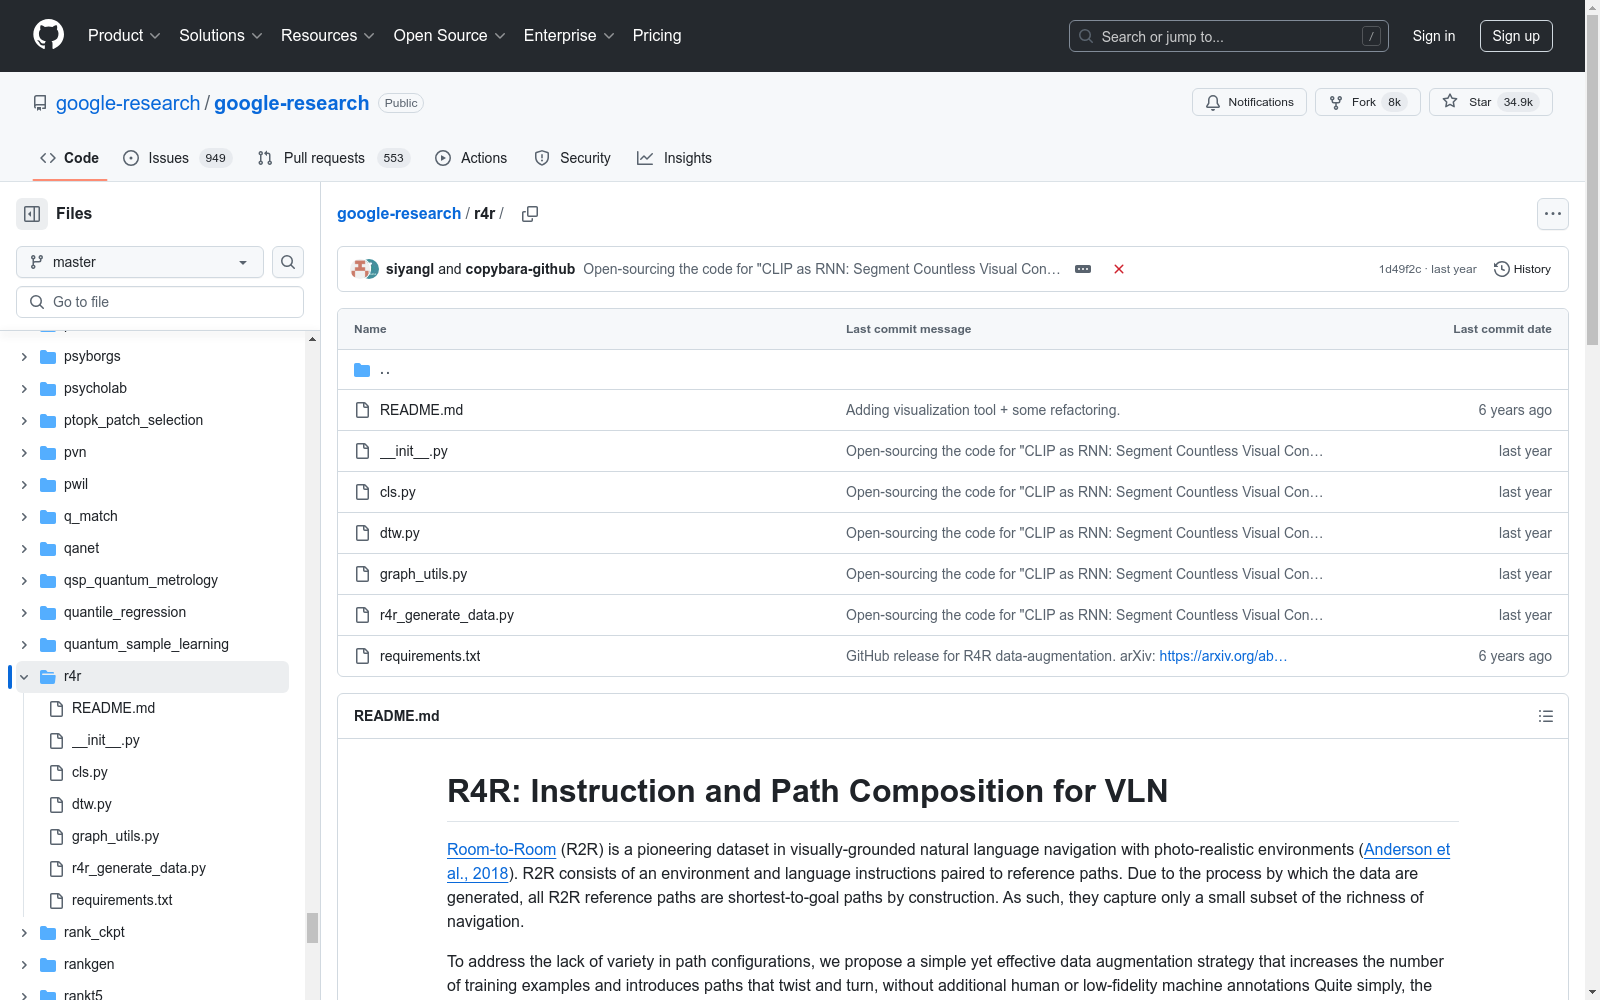Switch to the Code tab
This screenshot has height=1000, width=1600.
coord(69,158)
